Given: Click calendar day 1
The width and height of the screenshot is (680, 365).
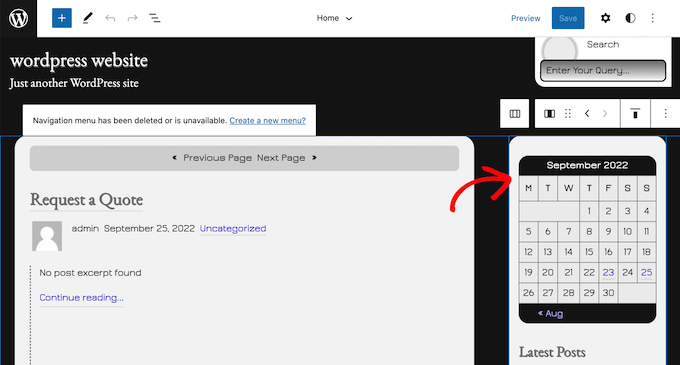Looking at the screenshot, I should (589, 211).
